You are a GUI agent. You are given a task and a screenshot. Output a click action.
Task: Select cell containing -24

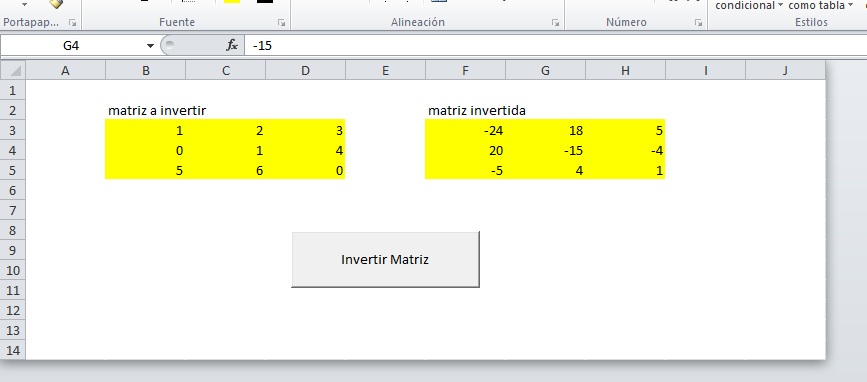pos(465,130)
